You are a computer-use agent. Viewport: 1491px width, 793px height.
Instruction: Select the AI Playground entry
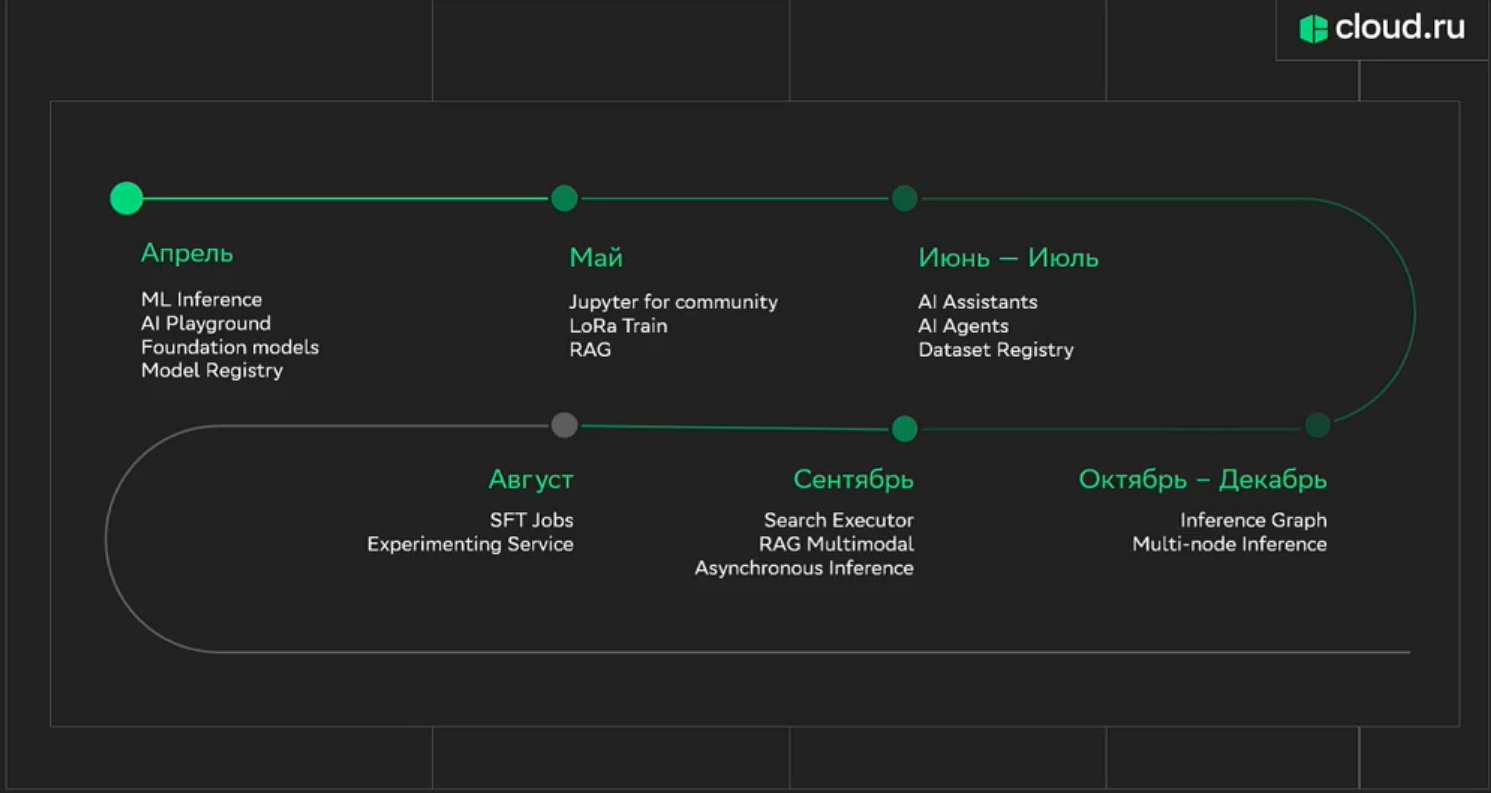206,323
